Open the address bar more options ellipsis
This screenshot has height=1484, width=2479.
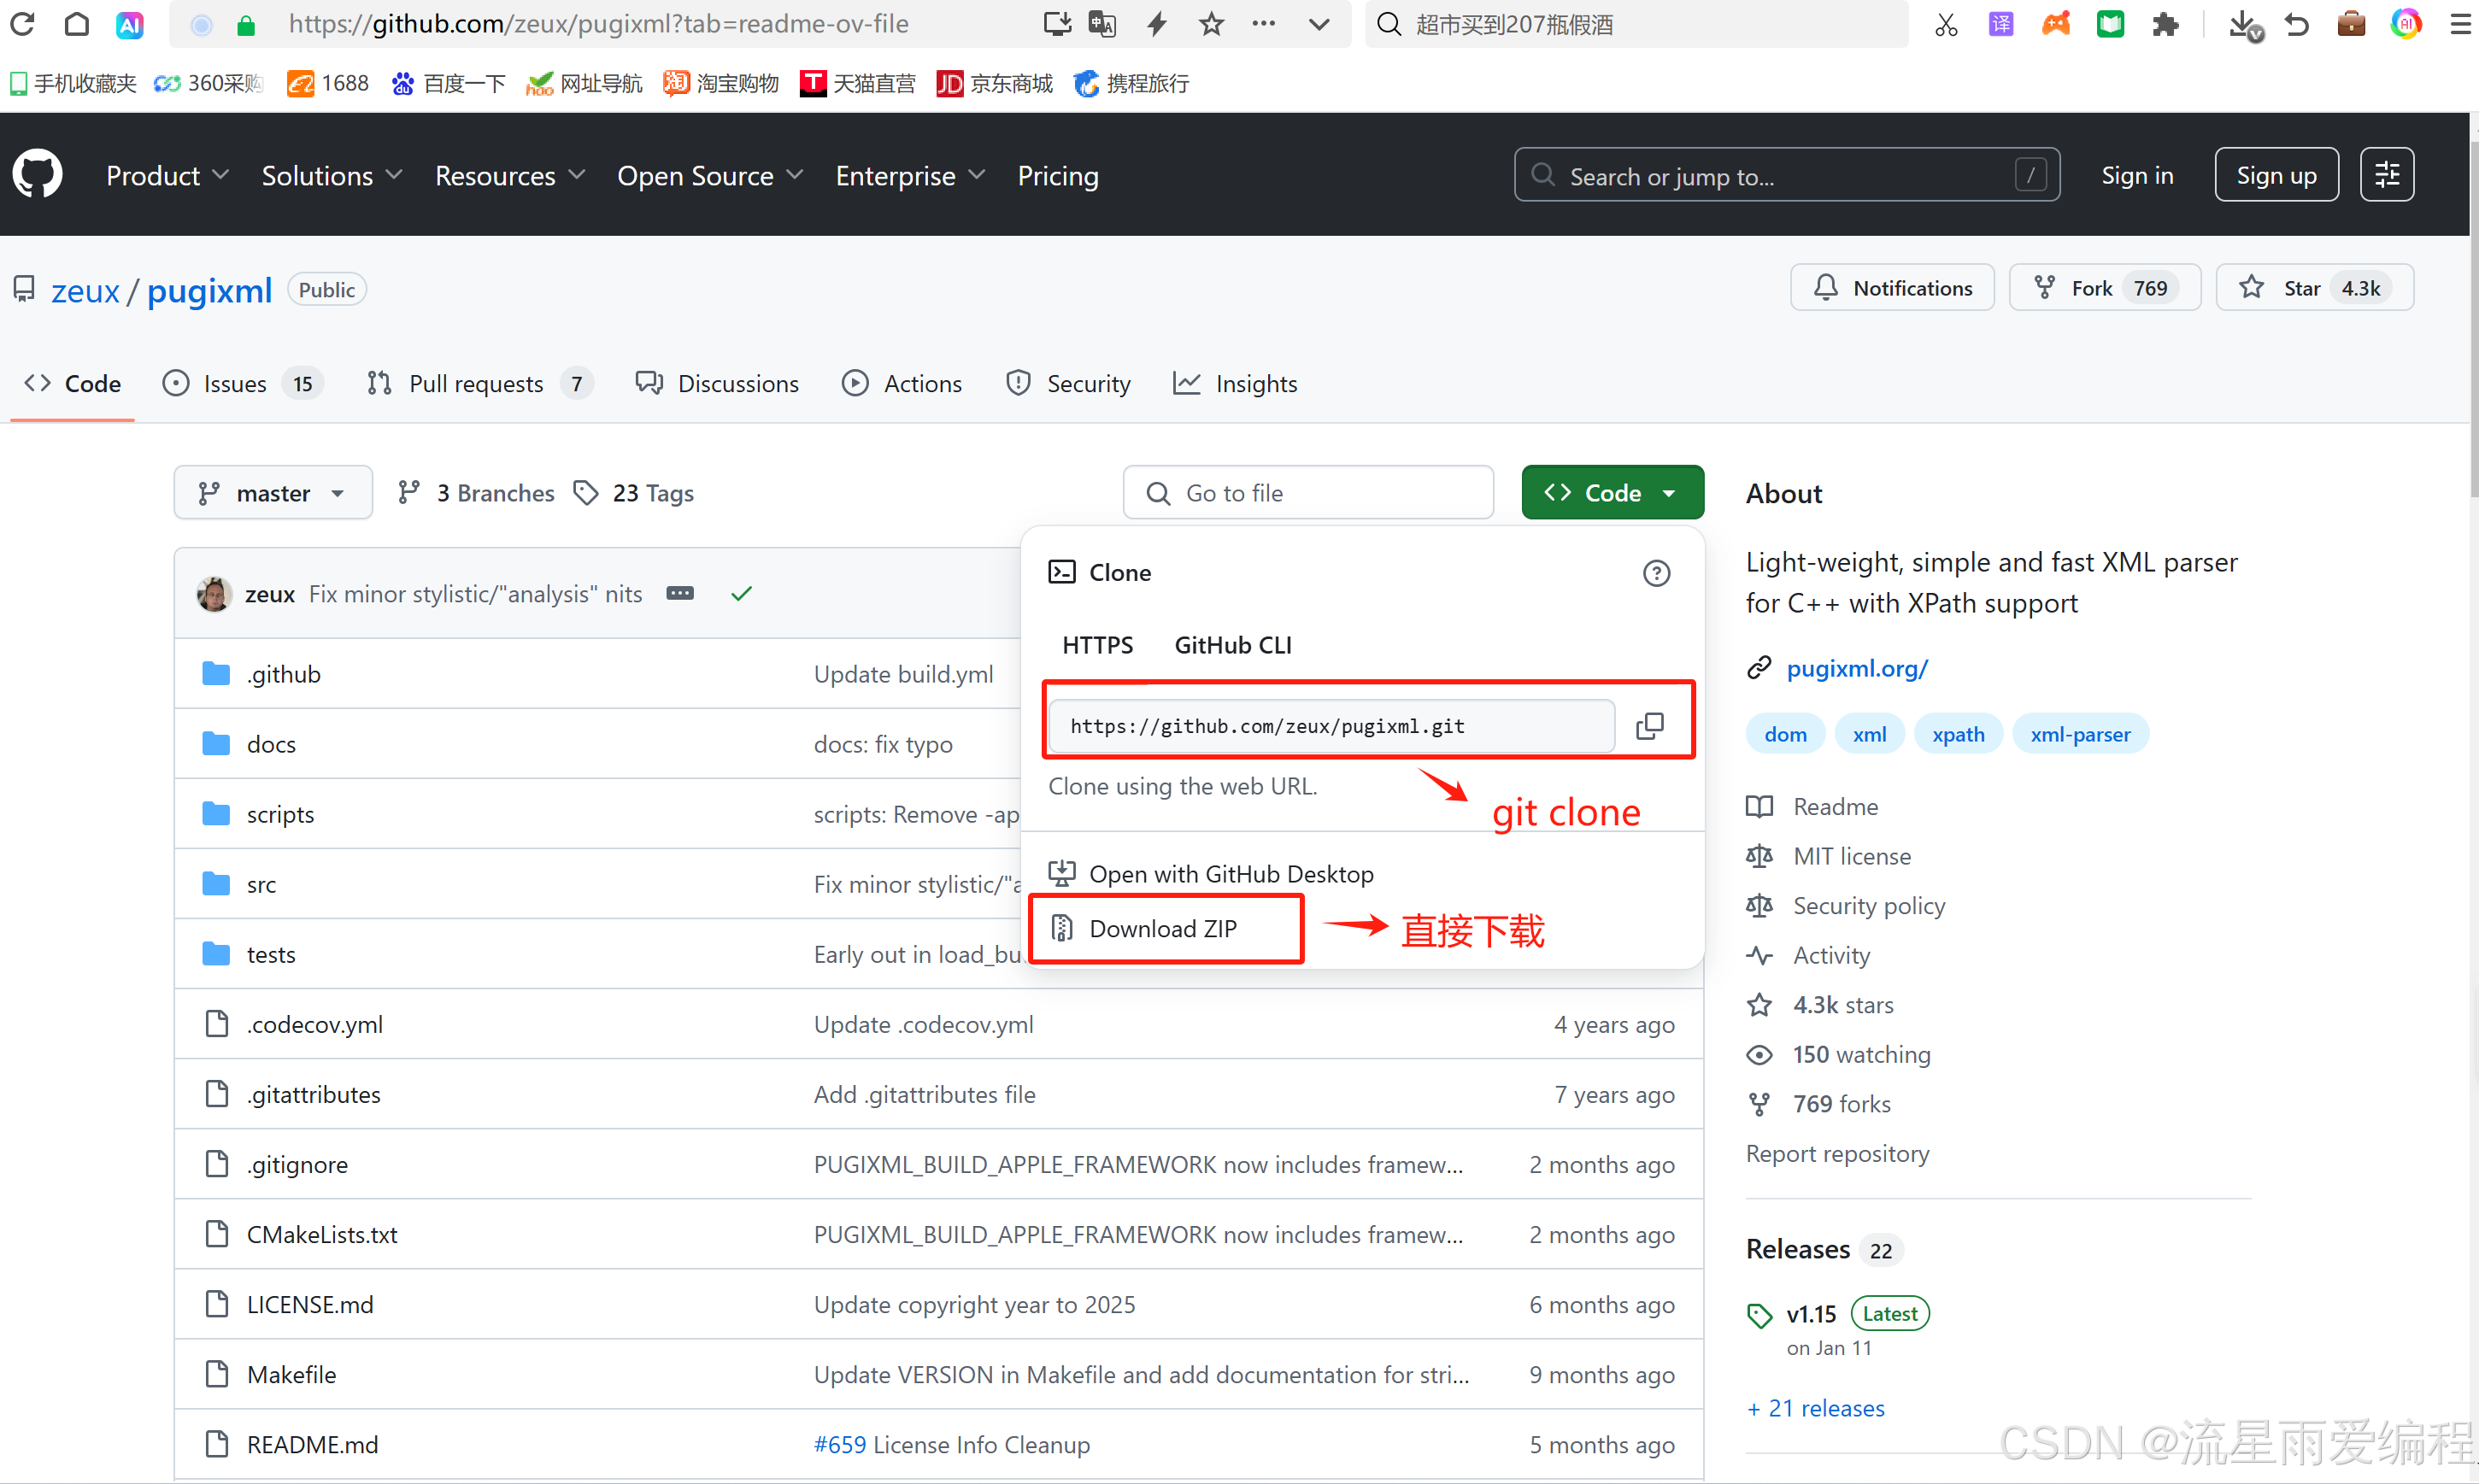pos(1264,23)
